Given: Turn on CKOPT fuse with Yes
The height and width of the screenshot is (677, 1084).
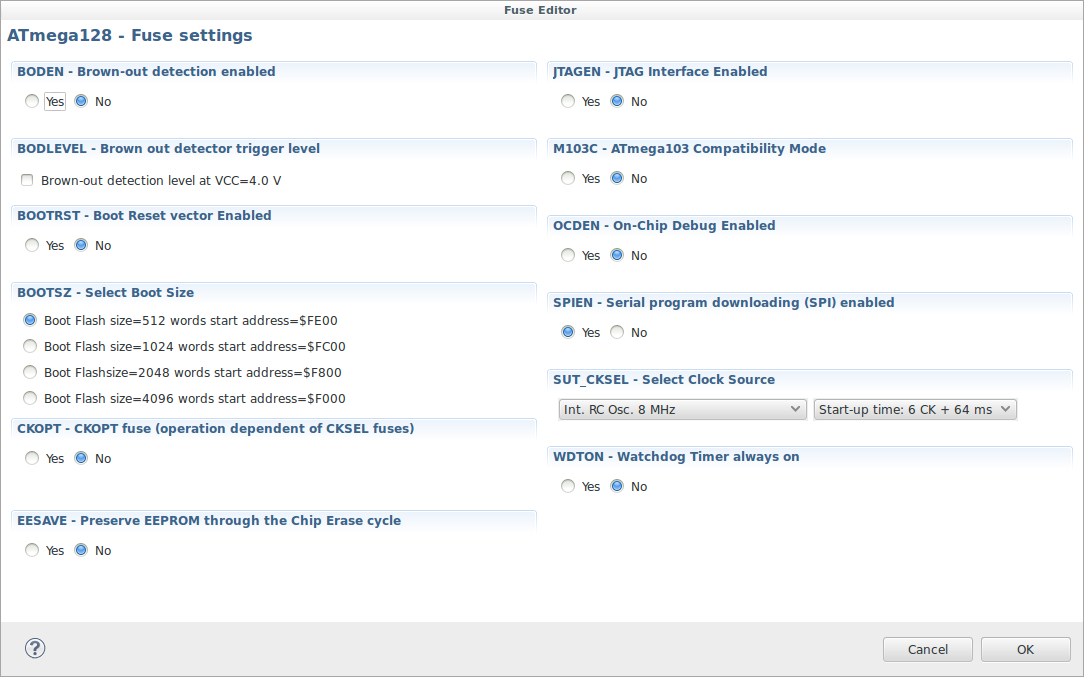Looking at the screenshot, I should pos(33,458).
